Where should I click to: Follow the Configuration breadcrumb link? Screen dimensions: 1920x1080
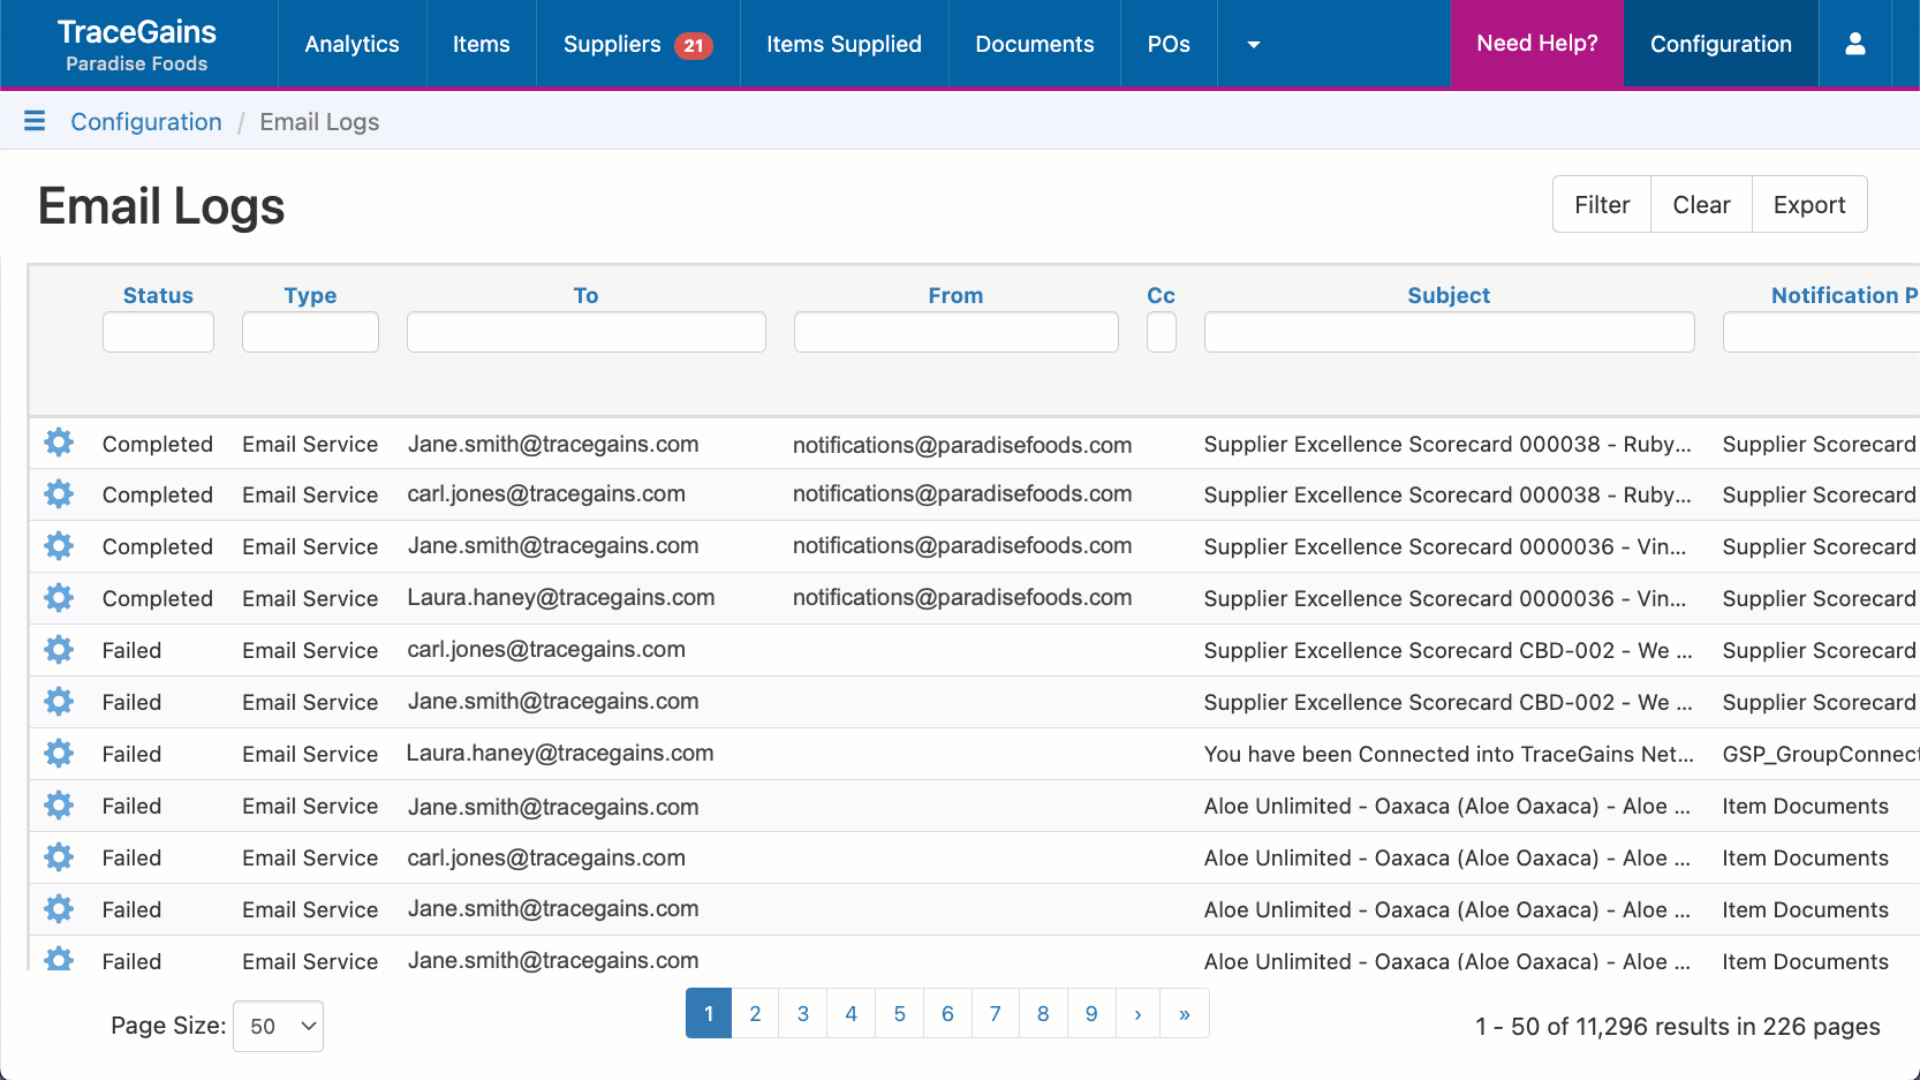pos(146,121)
